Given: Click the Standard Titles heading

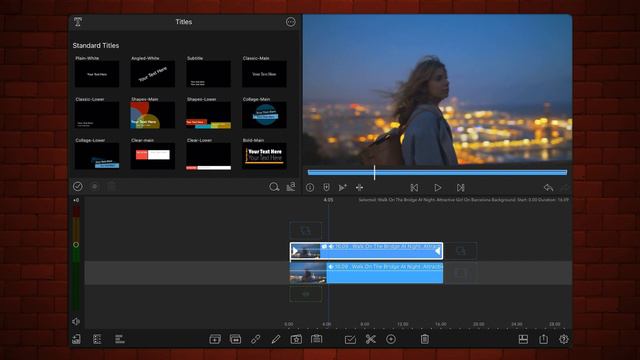Looking at the screenshot, I should coord(96,46).
